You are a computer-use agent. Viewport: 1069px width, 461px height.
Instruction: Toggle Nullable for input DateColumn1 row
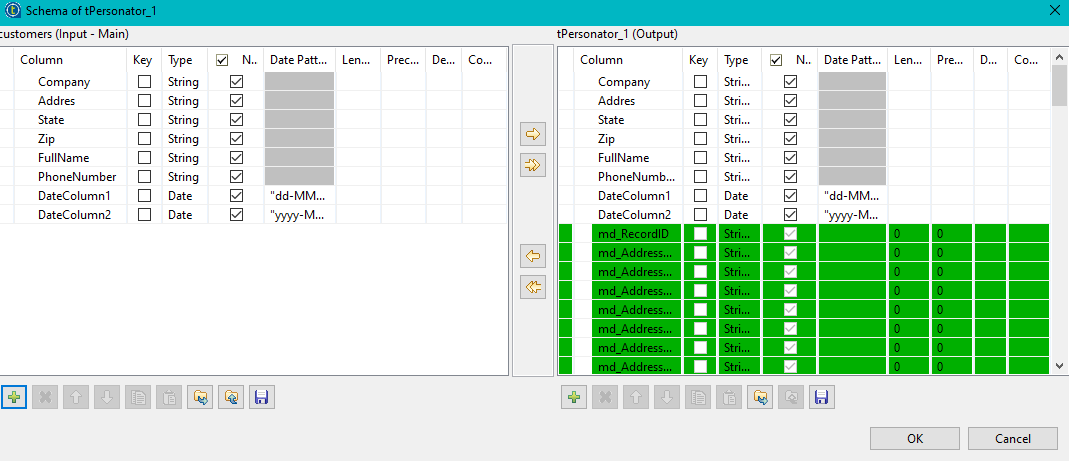coord(237,196)
